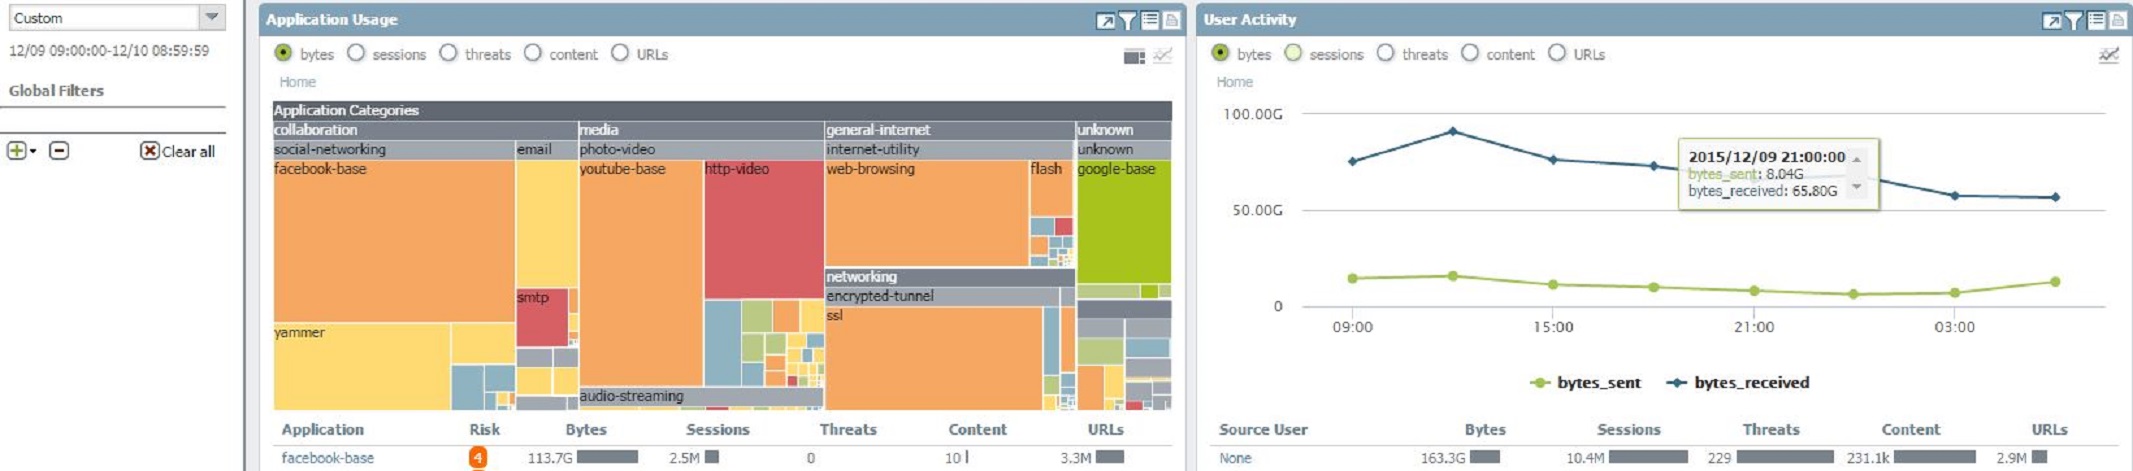Switch Application Usage to line chart view
This screenshot has width=2133, height=471.
(x=1162, y=56)
